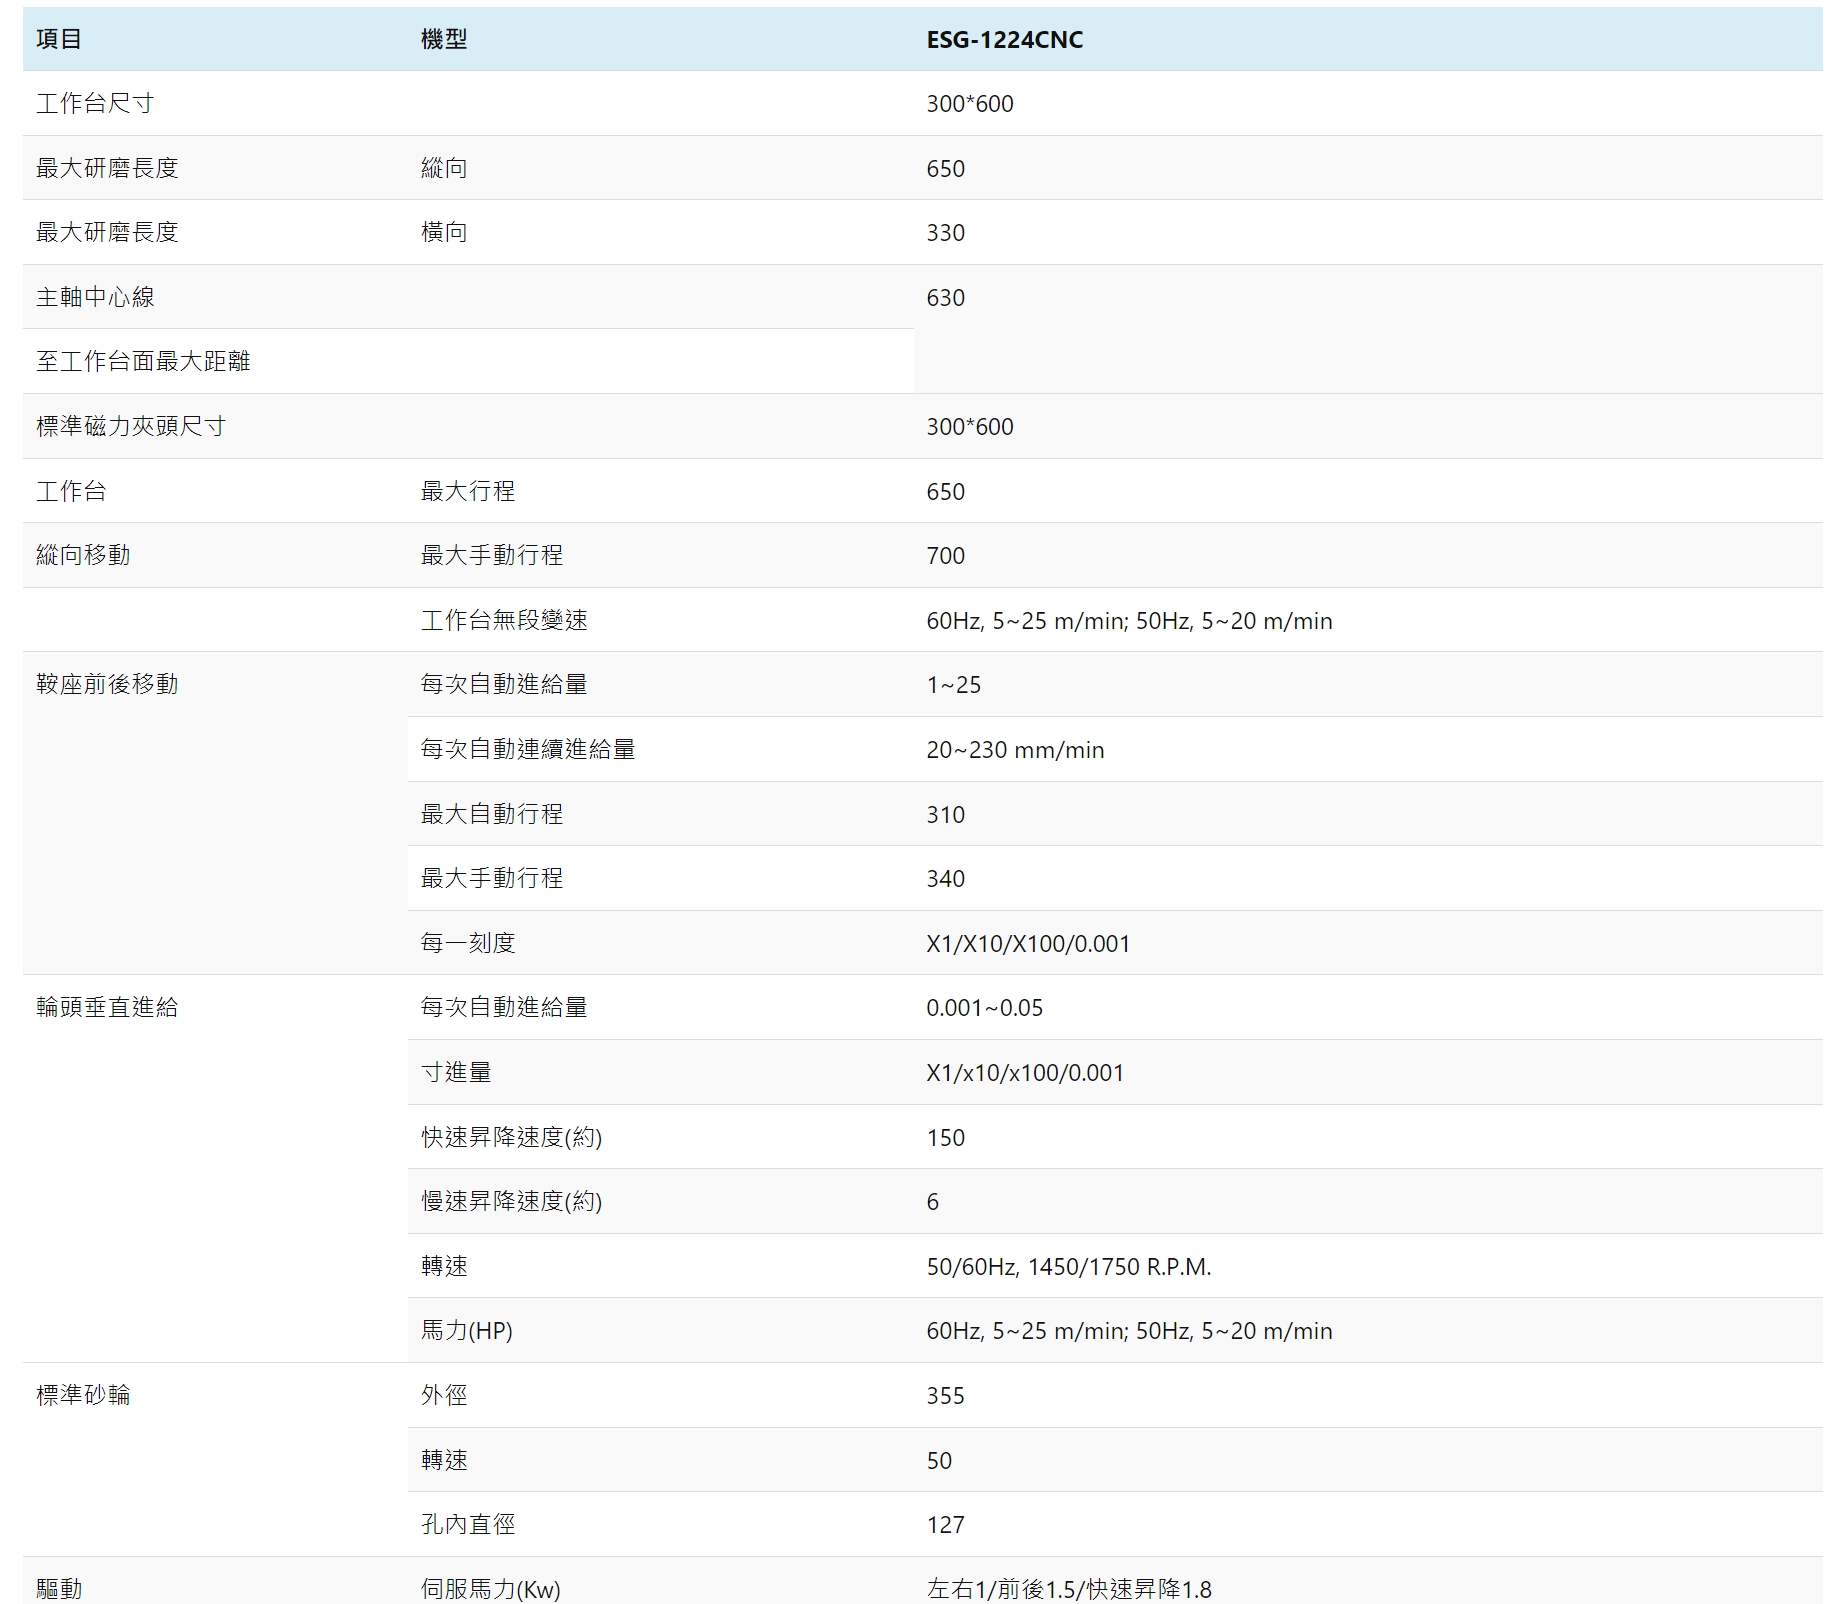This screenshot has height=1604, width=1827.
Task: Select the value 50/60Hz, 1450/1750 R.P.M.
Action: 1068,1267
